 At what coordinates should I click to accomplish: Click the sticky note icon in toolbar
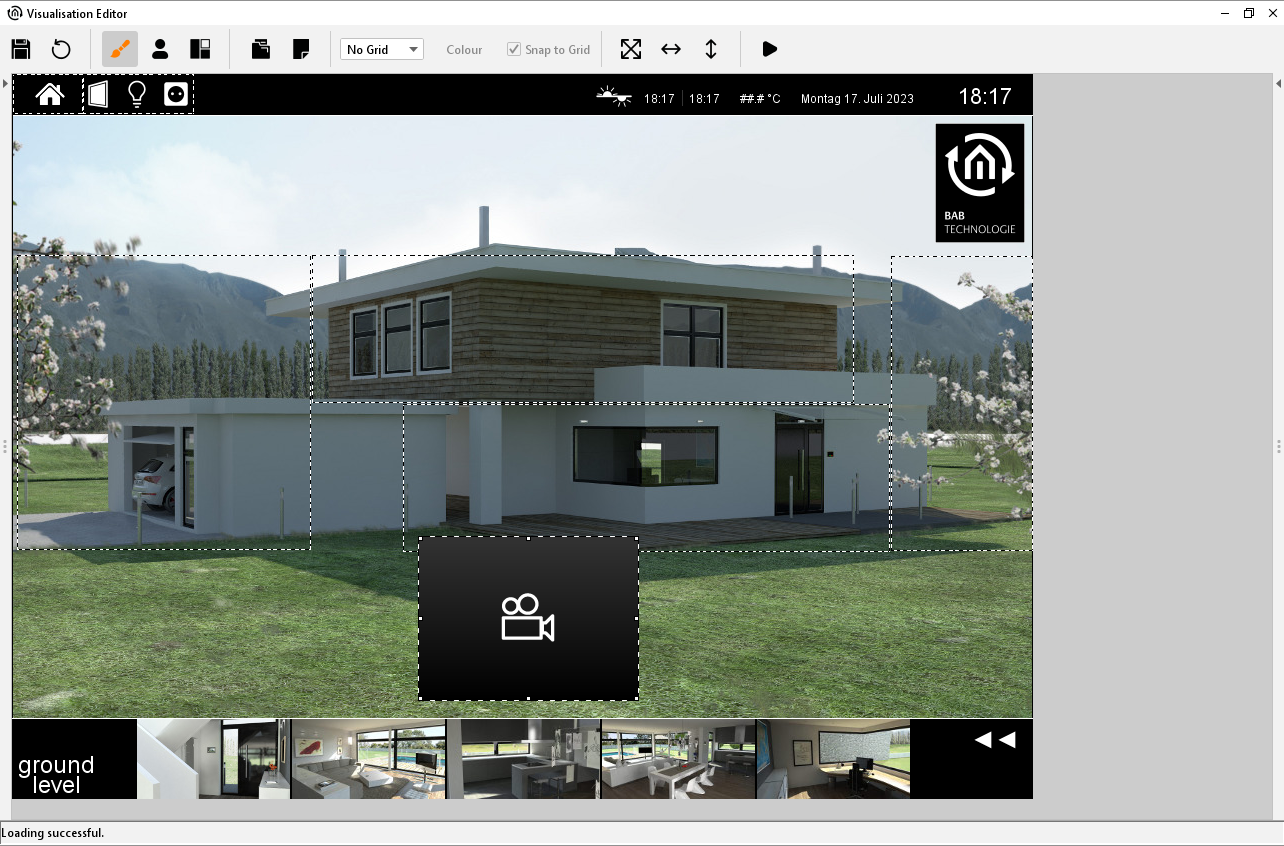coord(300,49)
